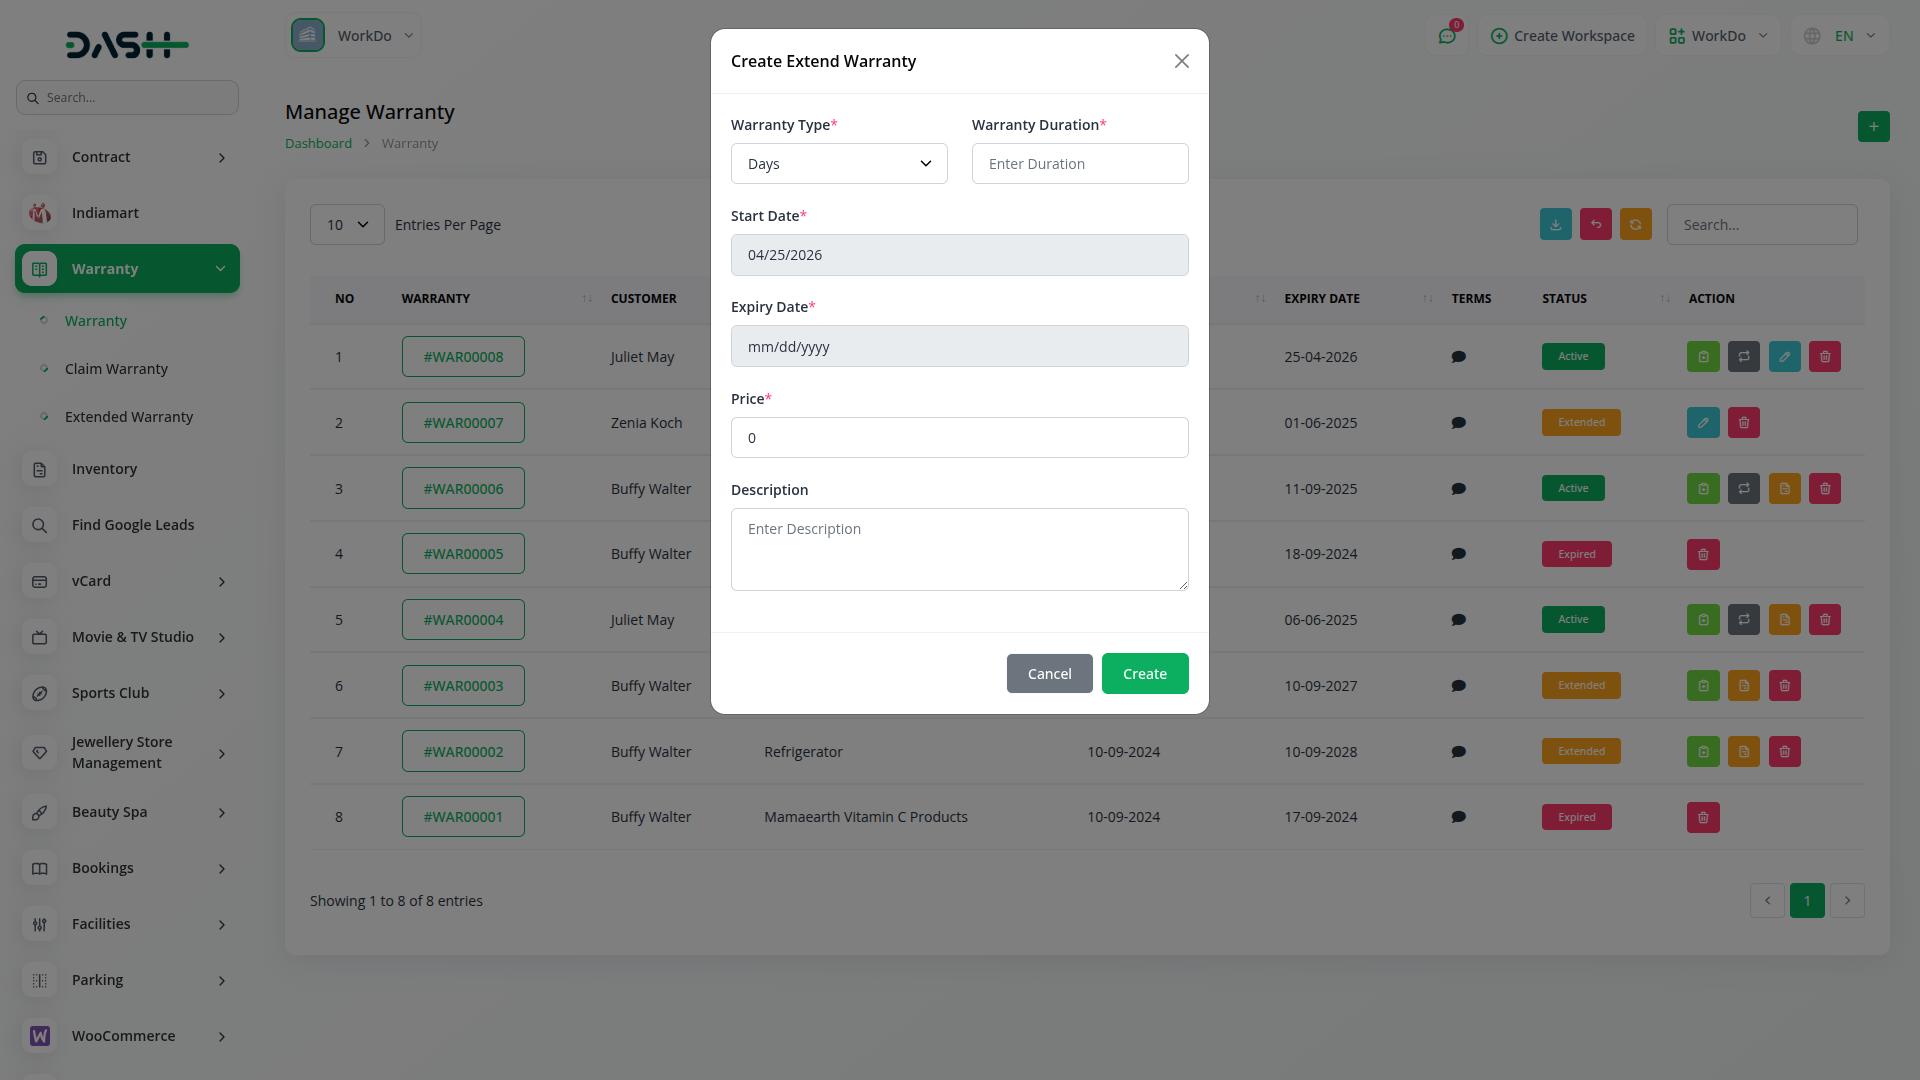The width and height of the screenshot is (1920, 1080).
Task: Open Extended Warranty submenu item
Action: (x=129, y=417)
